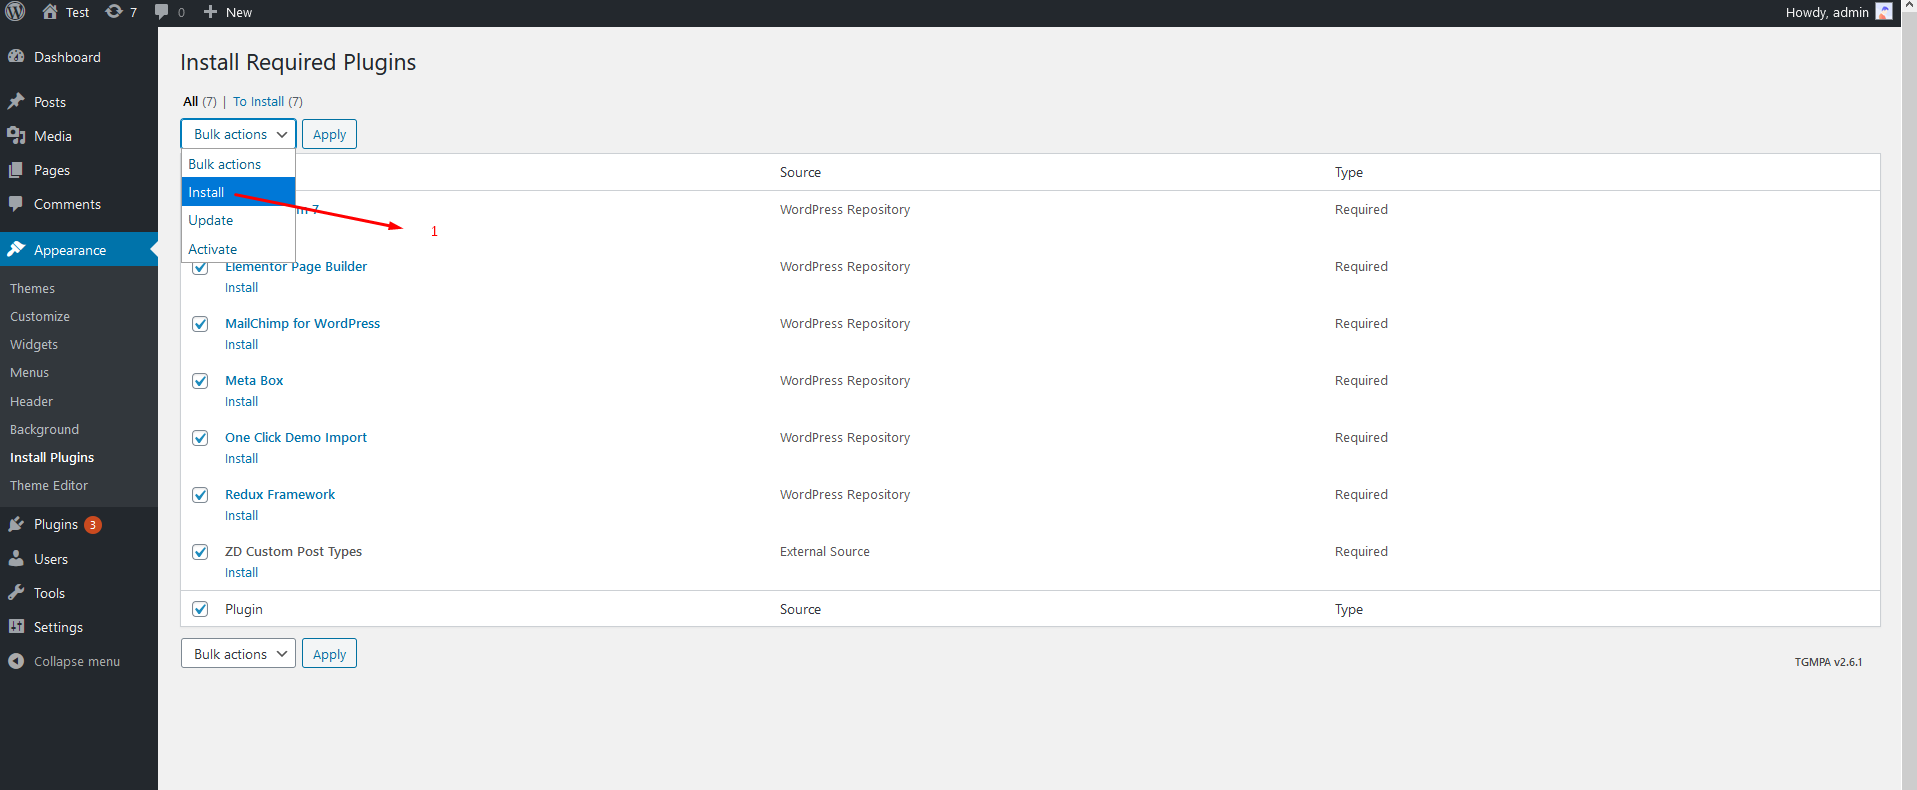The width and height of the screenshot is (1917, 790).
Task: Click the Media icon in sidebar
Action: (16, 136)
